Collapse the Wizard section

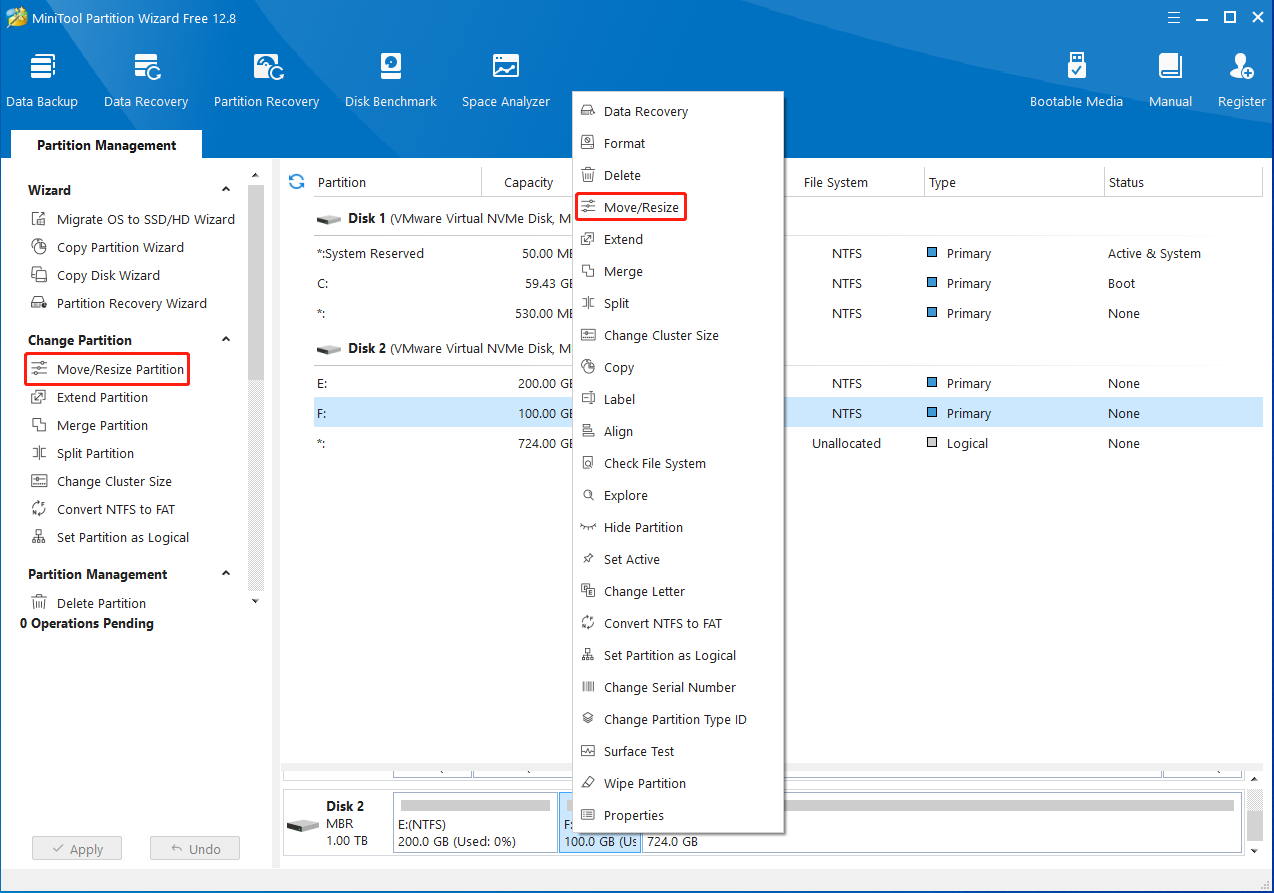coord(226,189)
